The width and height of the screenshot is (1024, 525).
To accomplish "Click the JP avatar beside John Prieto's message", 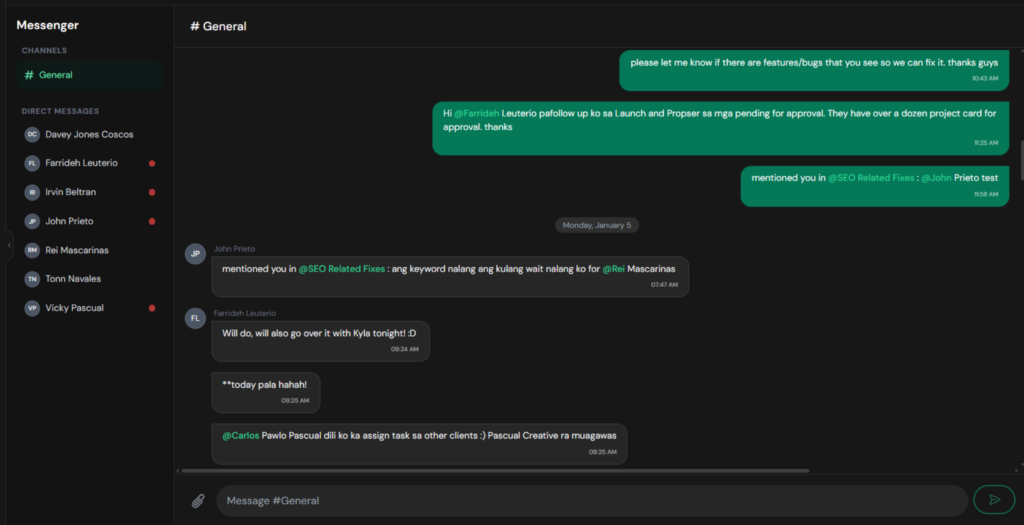I will 195,254.
